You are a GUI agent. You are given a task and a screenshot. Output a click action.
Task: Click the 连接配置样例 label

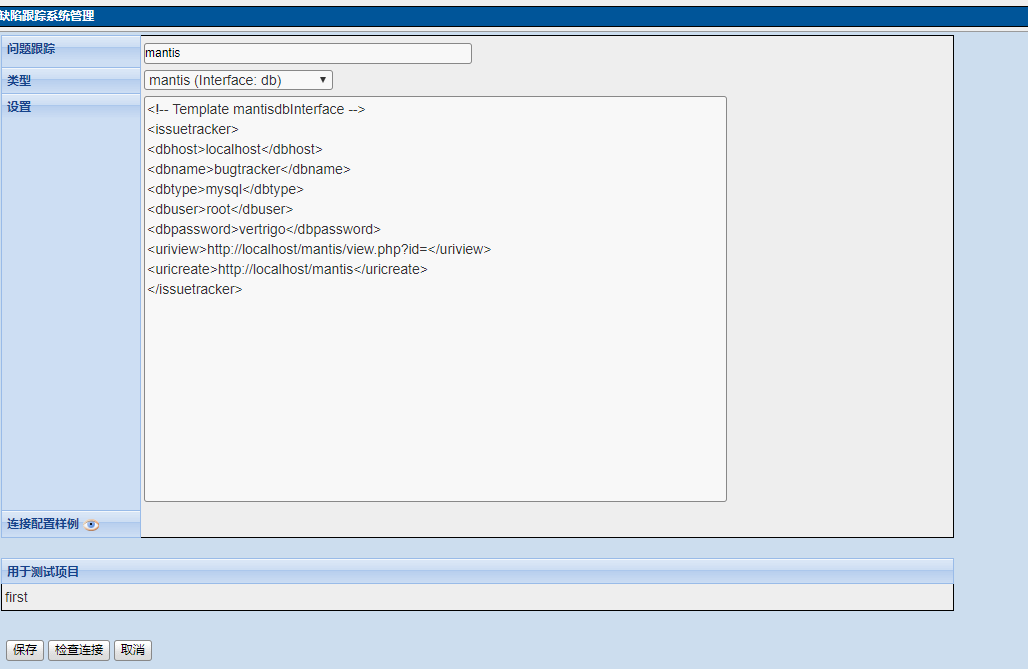(43, 524)
